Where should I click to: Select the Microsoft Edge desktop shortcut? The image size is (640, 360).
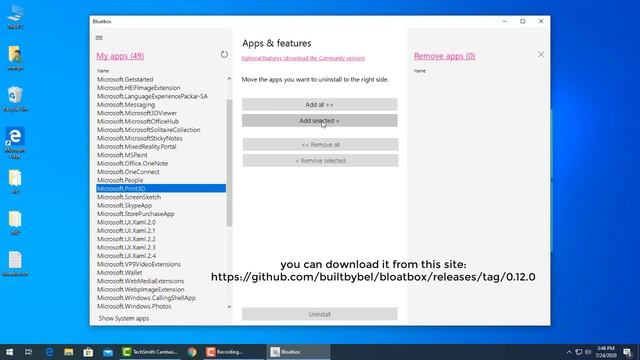[x=15, y=143]
